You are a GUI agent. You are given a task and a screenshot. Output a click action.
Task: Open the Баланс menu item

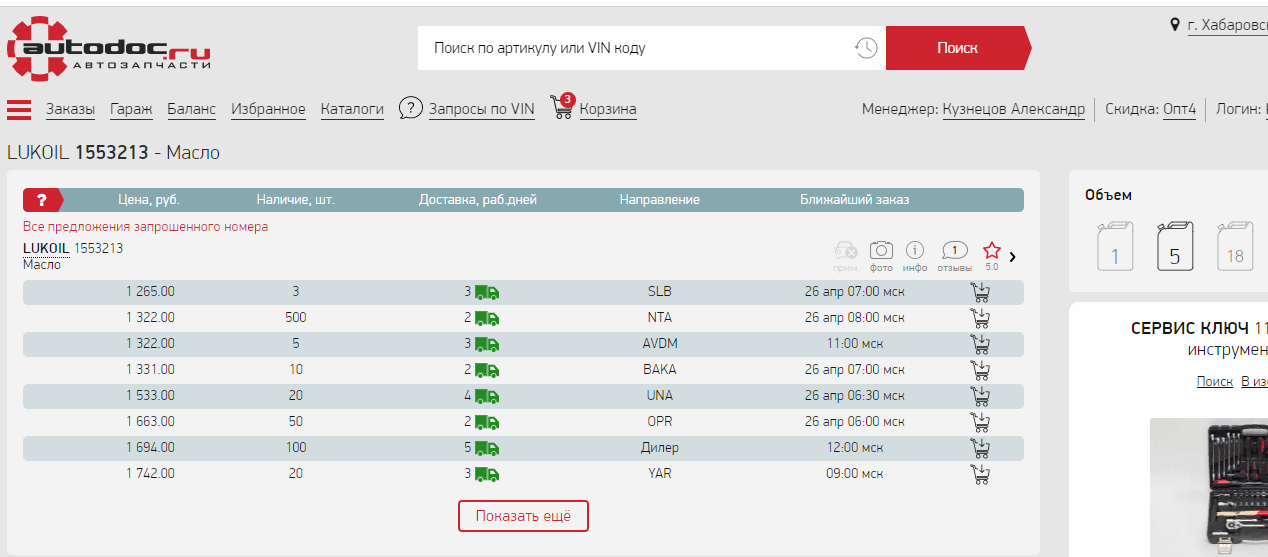point(191,109)
